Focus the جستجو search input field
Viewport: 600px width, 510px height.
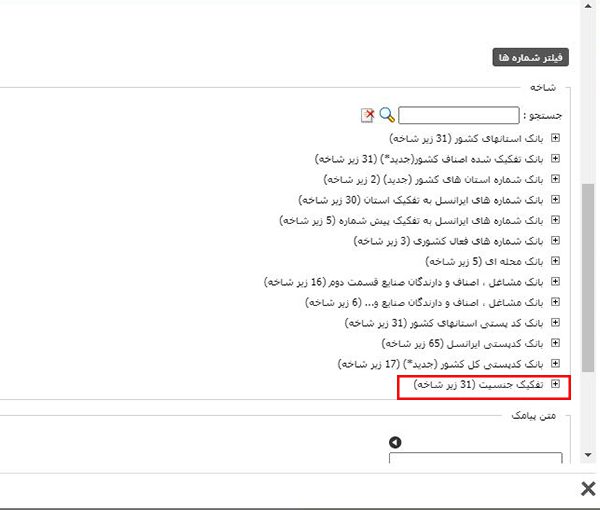(458, 115)
